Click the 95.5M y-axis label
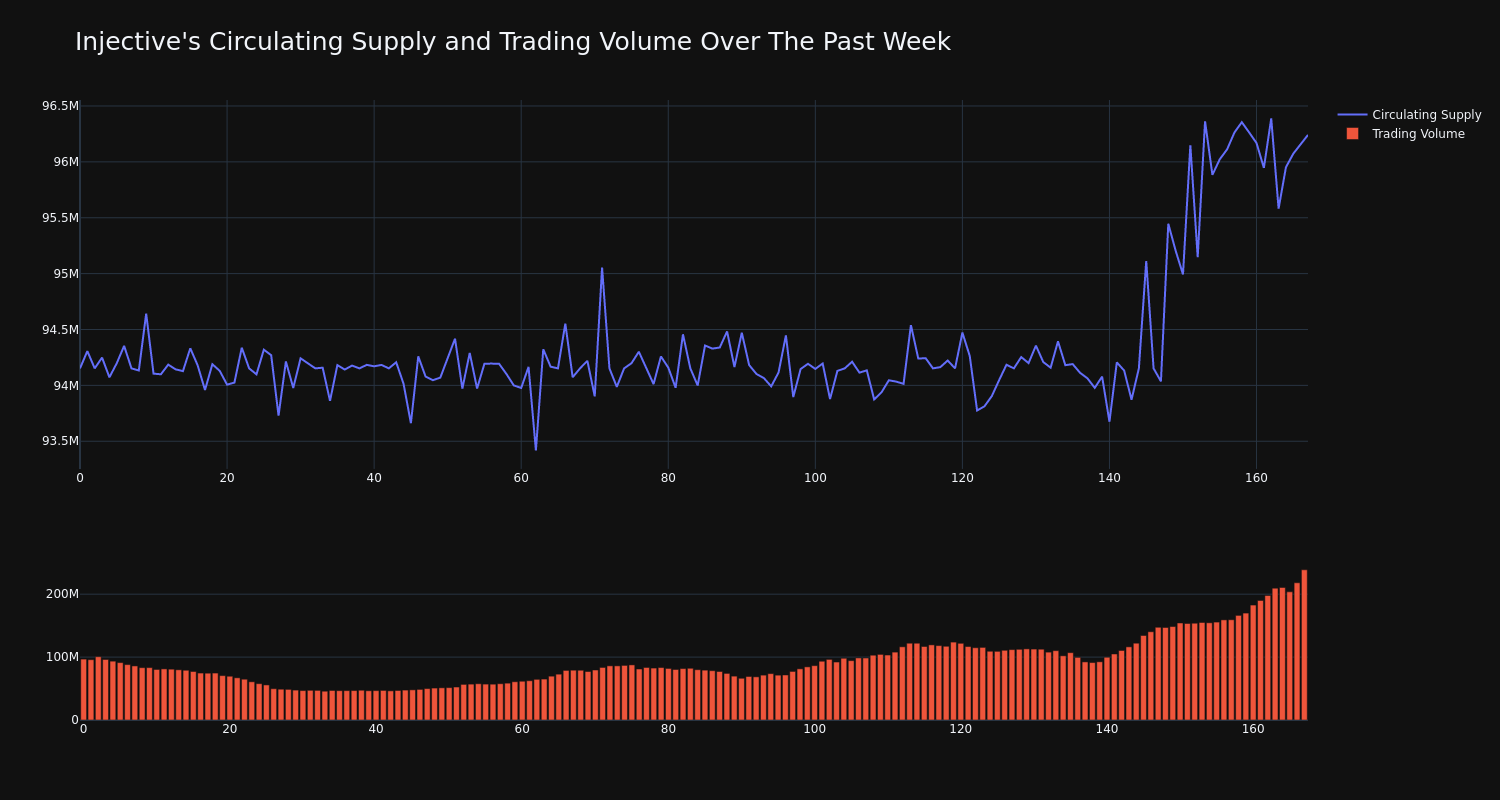The width and height of the screenshot is (1500, 800). (60, 218)
